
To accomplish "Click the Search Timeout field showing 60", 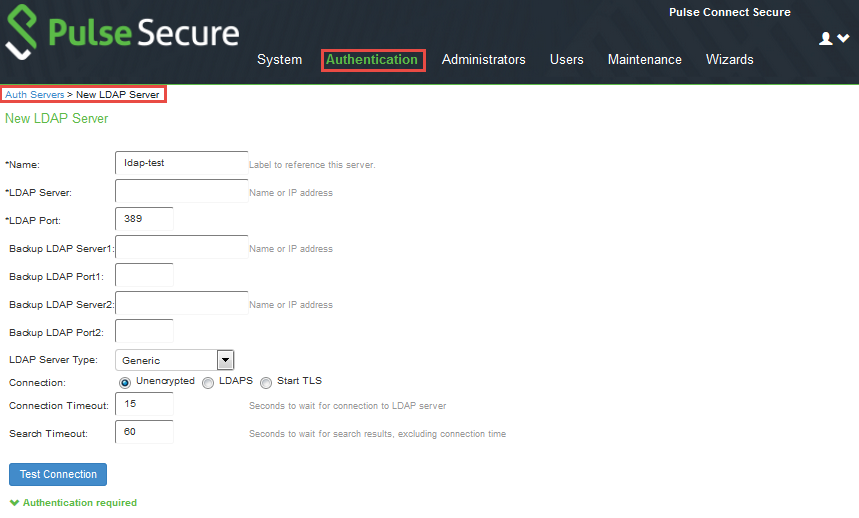I will [x=144, y=432].
